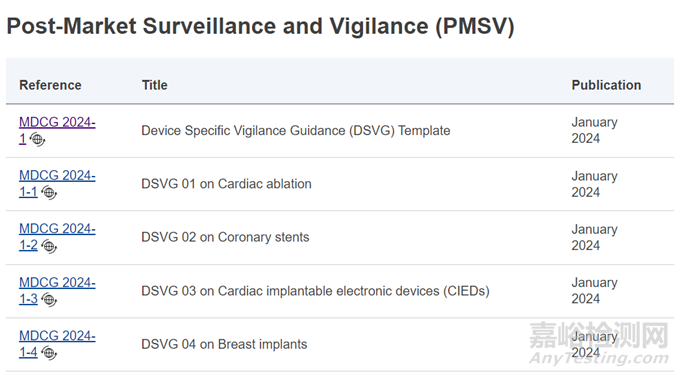Click the globe icon next to MDCG 2024-1
The image size is (680, 376).
[x=37, y=140]
